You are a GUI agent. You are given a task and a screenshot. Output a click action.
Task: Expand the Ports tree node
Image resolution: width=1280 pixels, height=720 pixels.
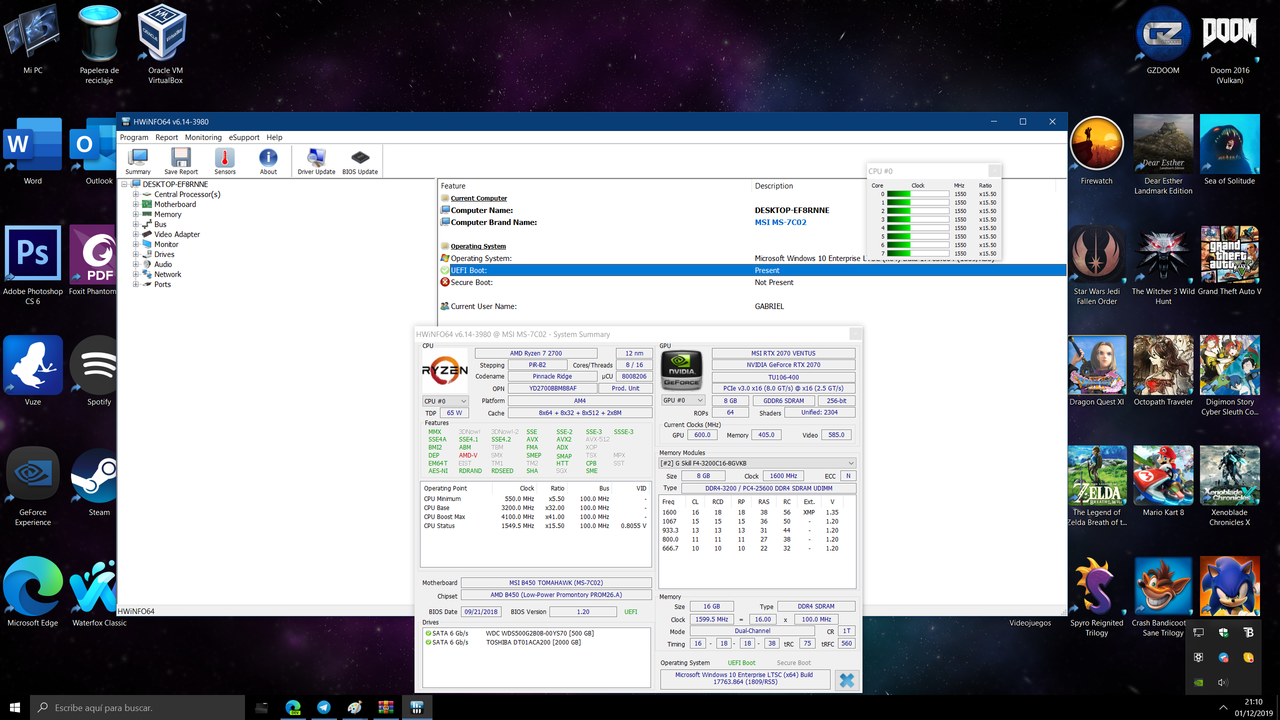pos(136,284)
